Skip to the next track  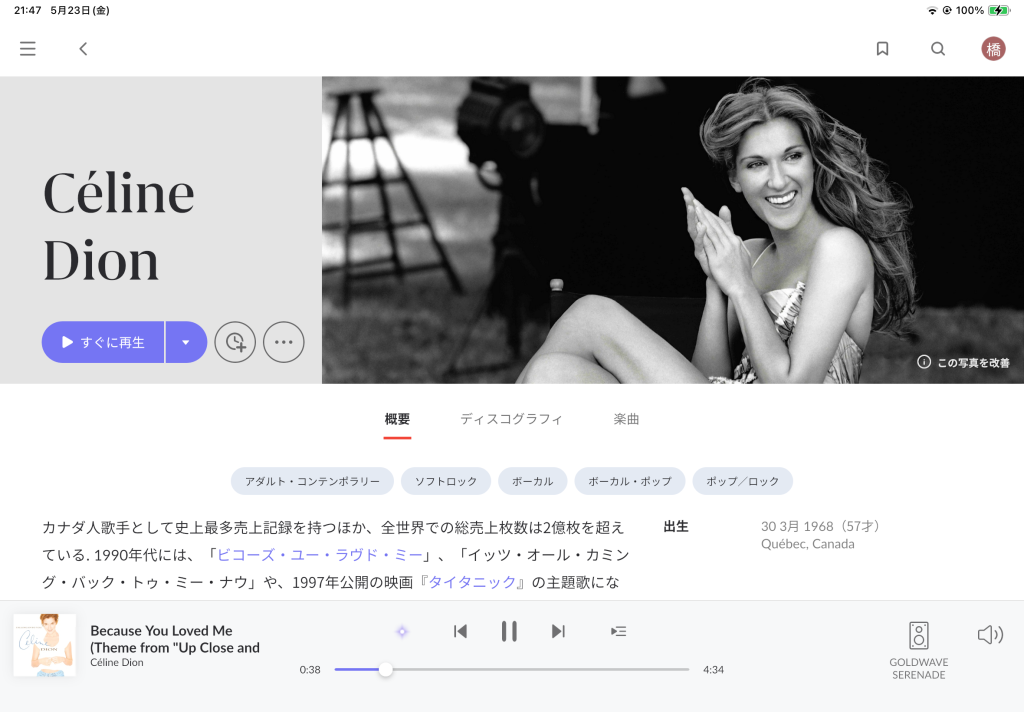(558, 632)
